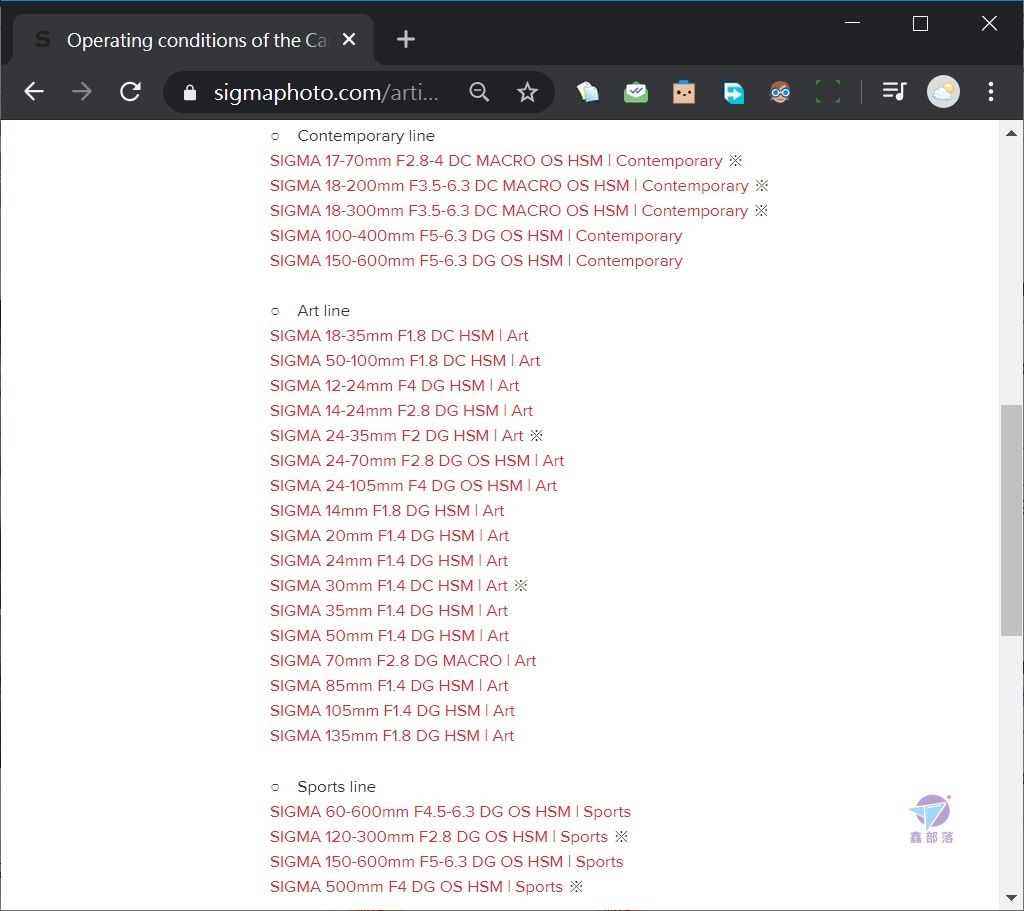Open SIGMA 24-105mm F4 DG OS HSM Art
This screenshot has height=911, width=1024.
(413, 486)
